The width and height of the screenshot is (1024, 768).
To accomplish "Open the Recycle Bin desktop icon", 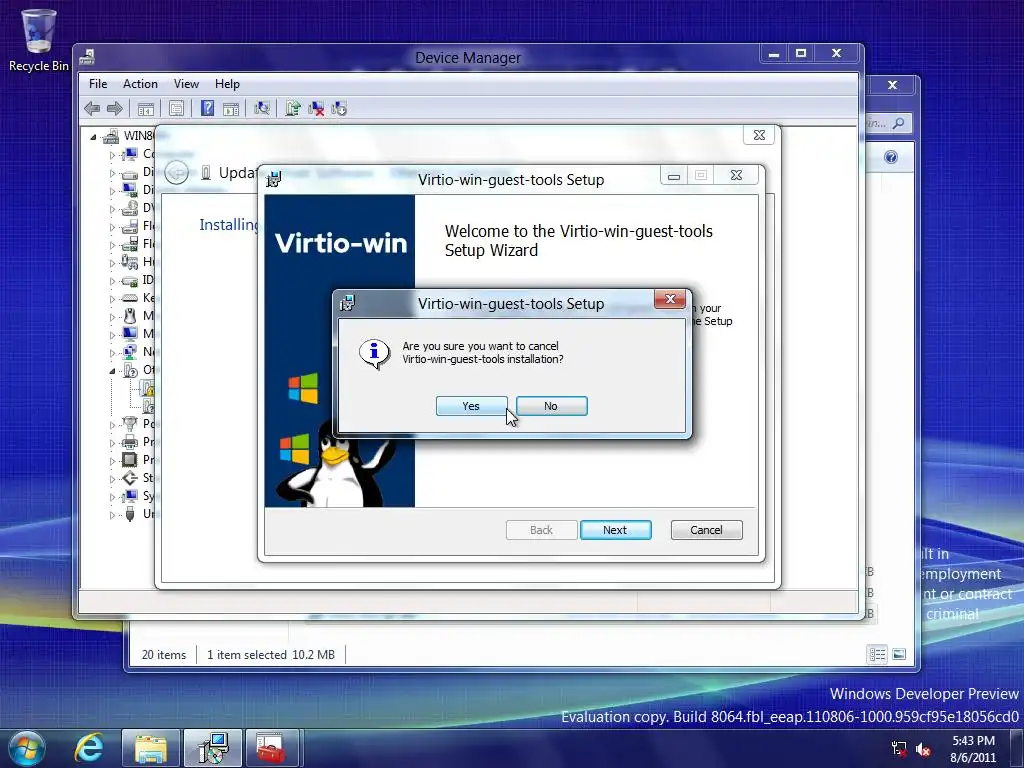I will pyautogui.click(x=38, y=40).
